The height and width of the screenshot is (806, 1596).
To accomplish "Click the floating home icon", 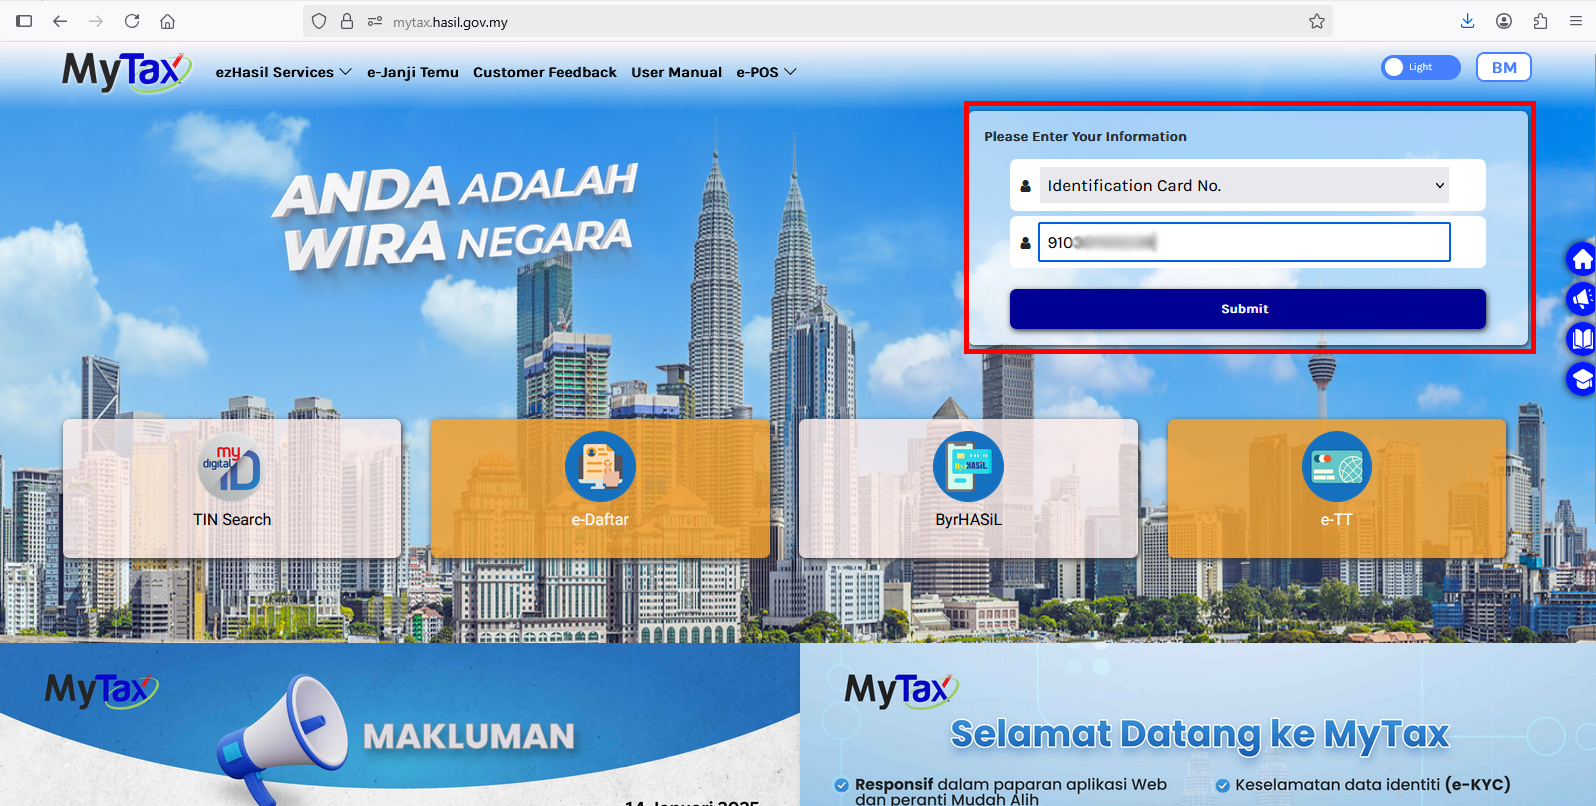I will point(1581,260).
